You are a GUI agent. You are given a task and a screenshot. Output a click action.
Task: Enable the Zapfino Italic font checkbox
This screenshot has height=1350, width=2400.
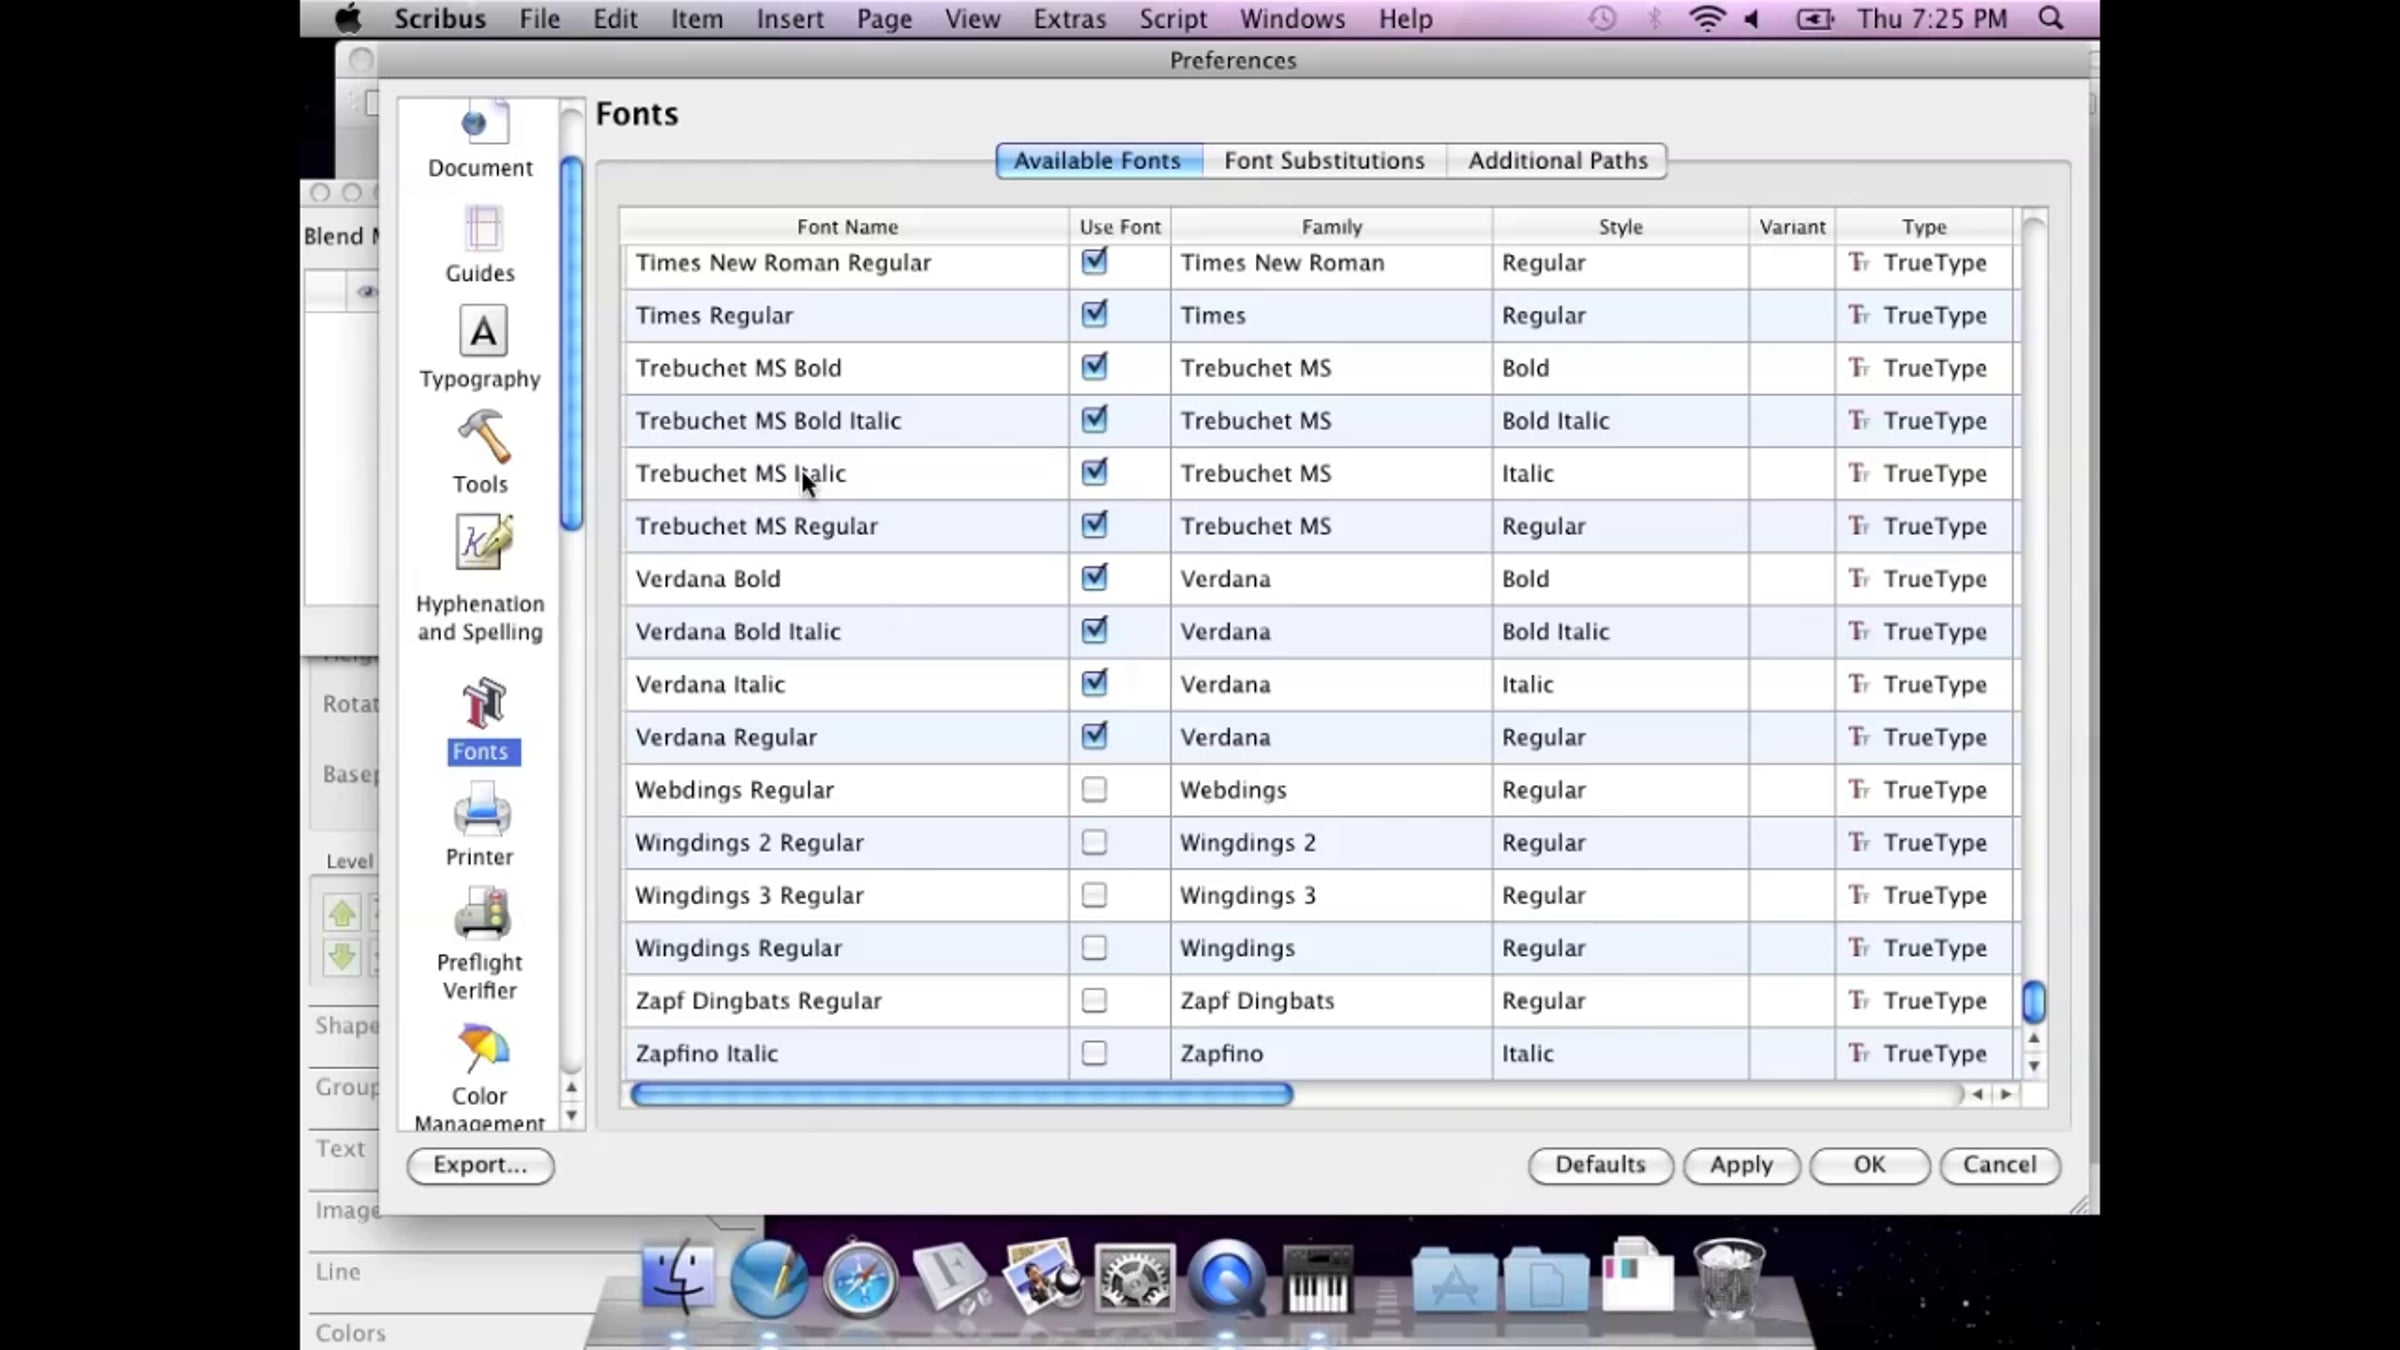[x=1094, y=1053]
